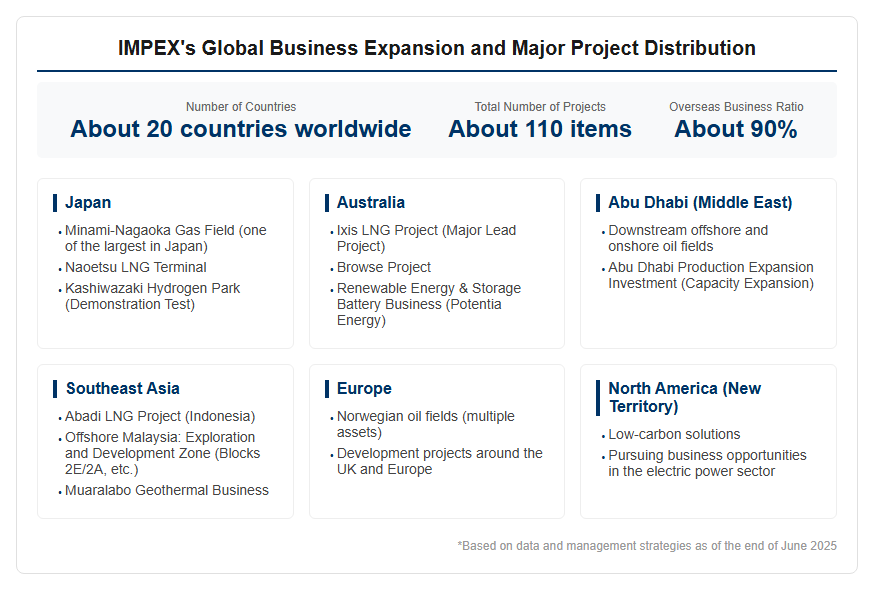874x590 pixels.
Task: Select the Naoetsu LNG Terminal item
Action: [x=135, y=268]
